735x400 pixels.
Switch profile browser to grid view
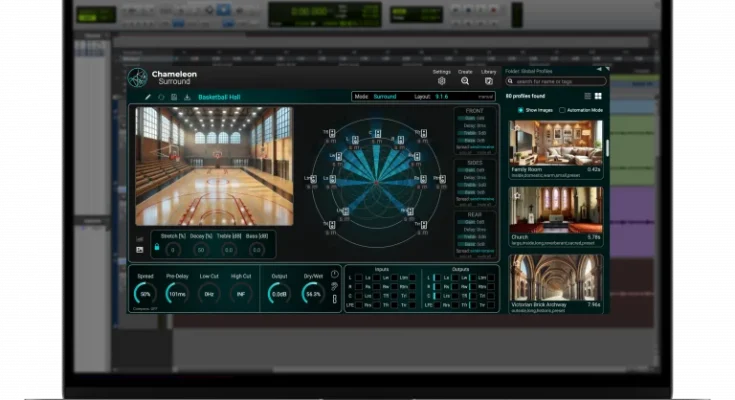(x=598, y=96)
